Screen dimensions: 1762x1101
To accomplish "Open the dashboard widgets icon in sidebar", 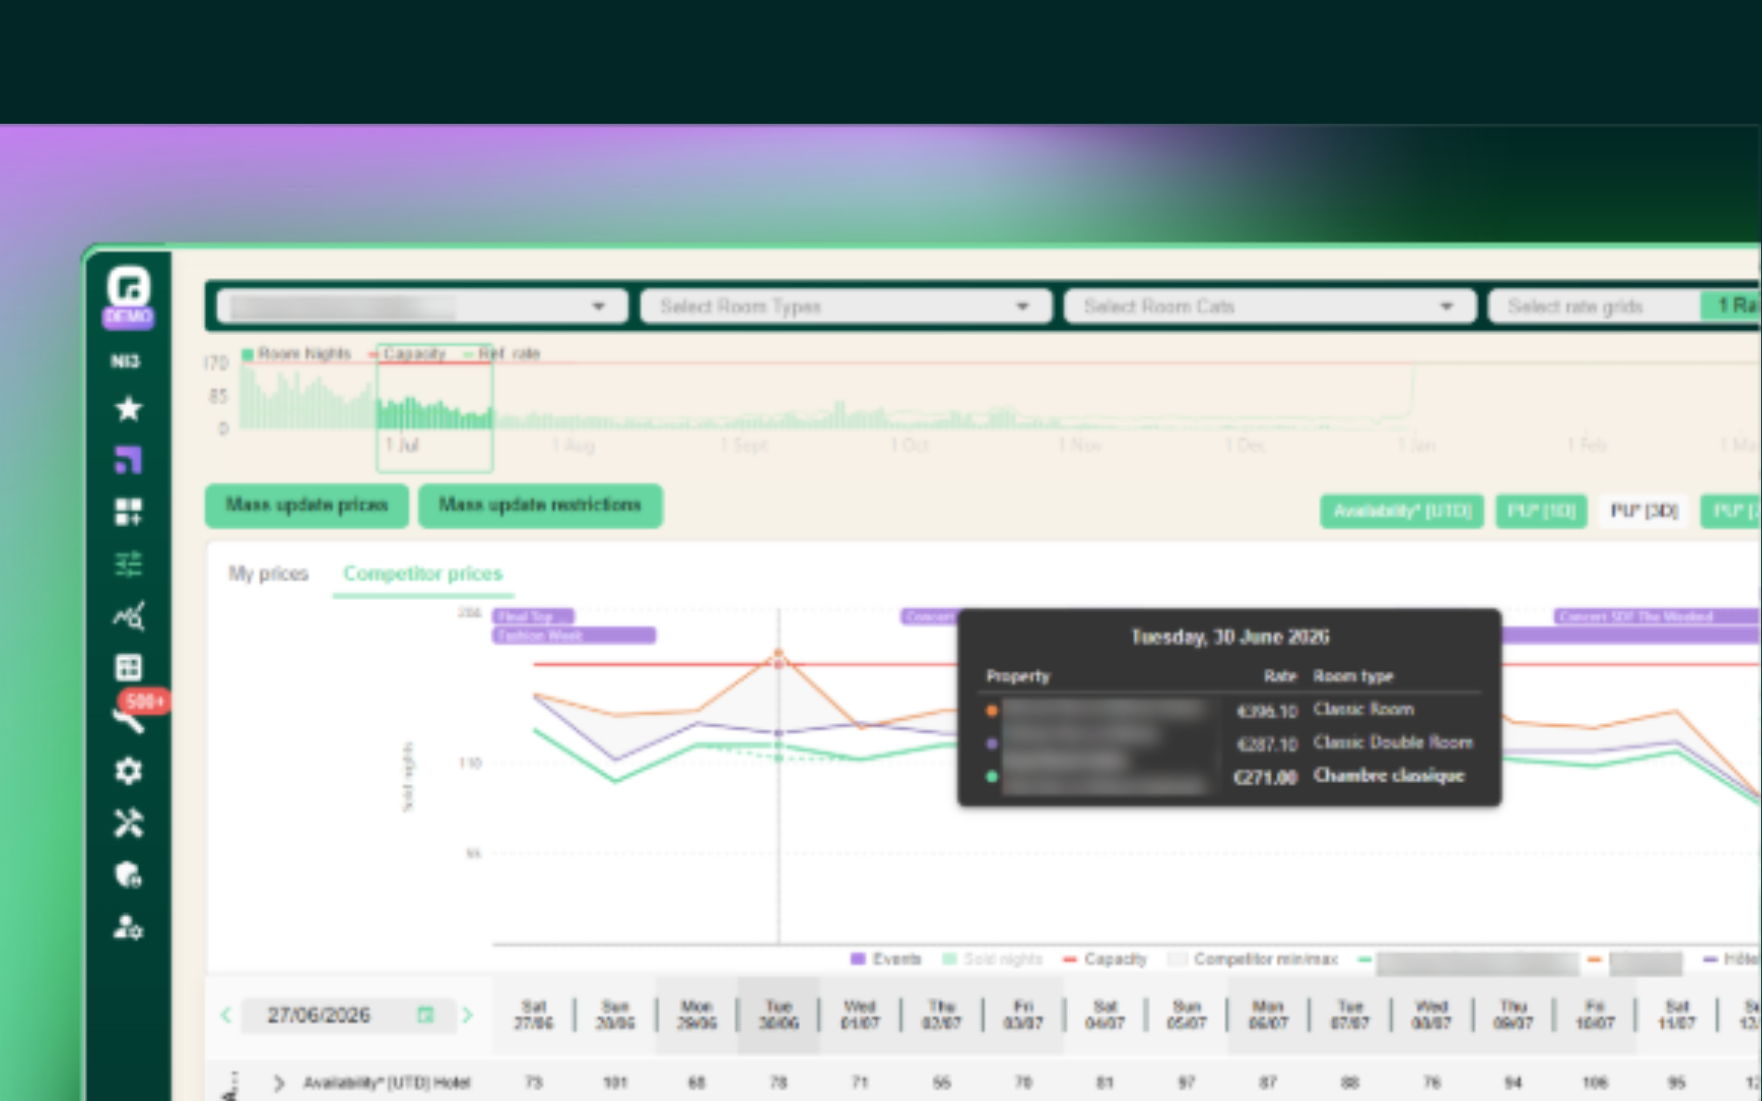I will (128, 512).
